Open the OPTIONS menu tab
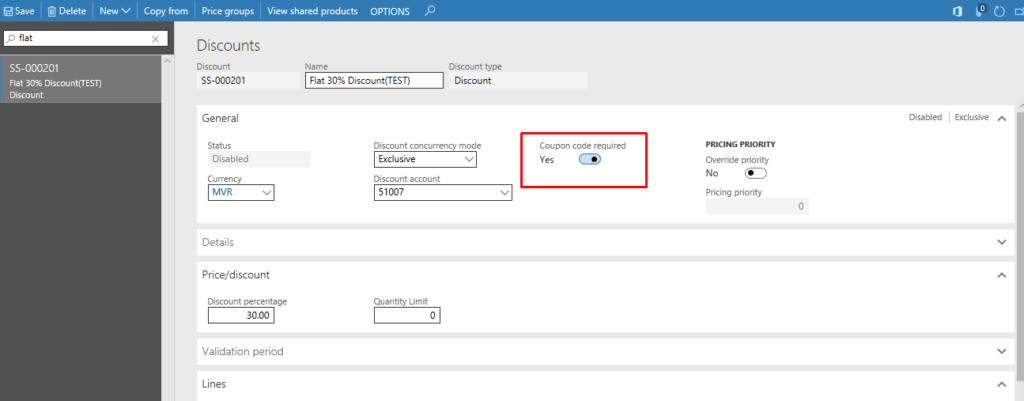The width and height of the screenshot is (1024, 401). pyautogui.click(x=390, y=11)
